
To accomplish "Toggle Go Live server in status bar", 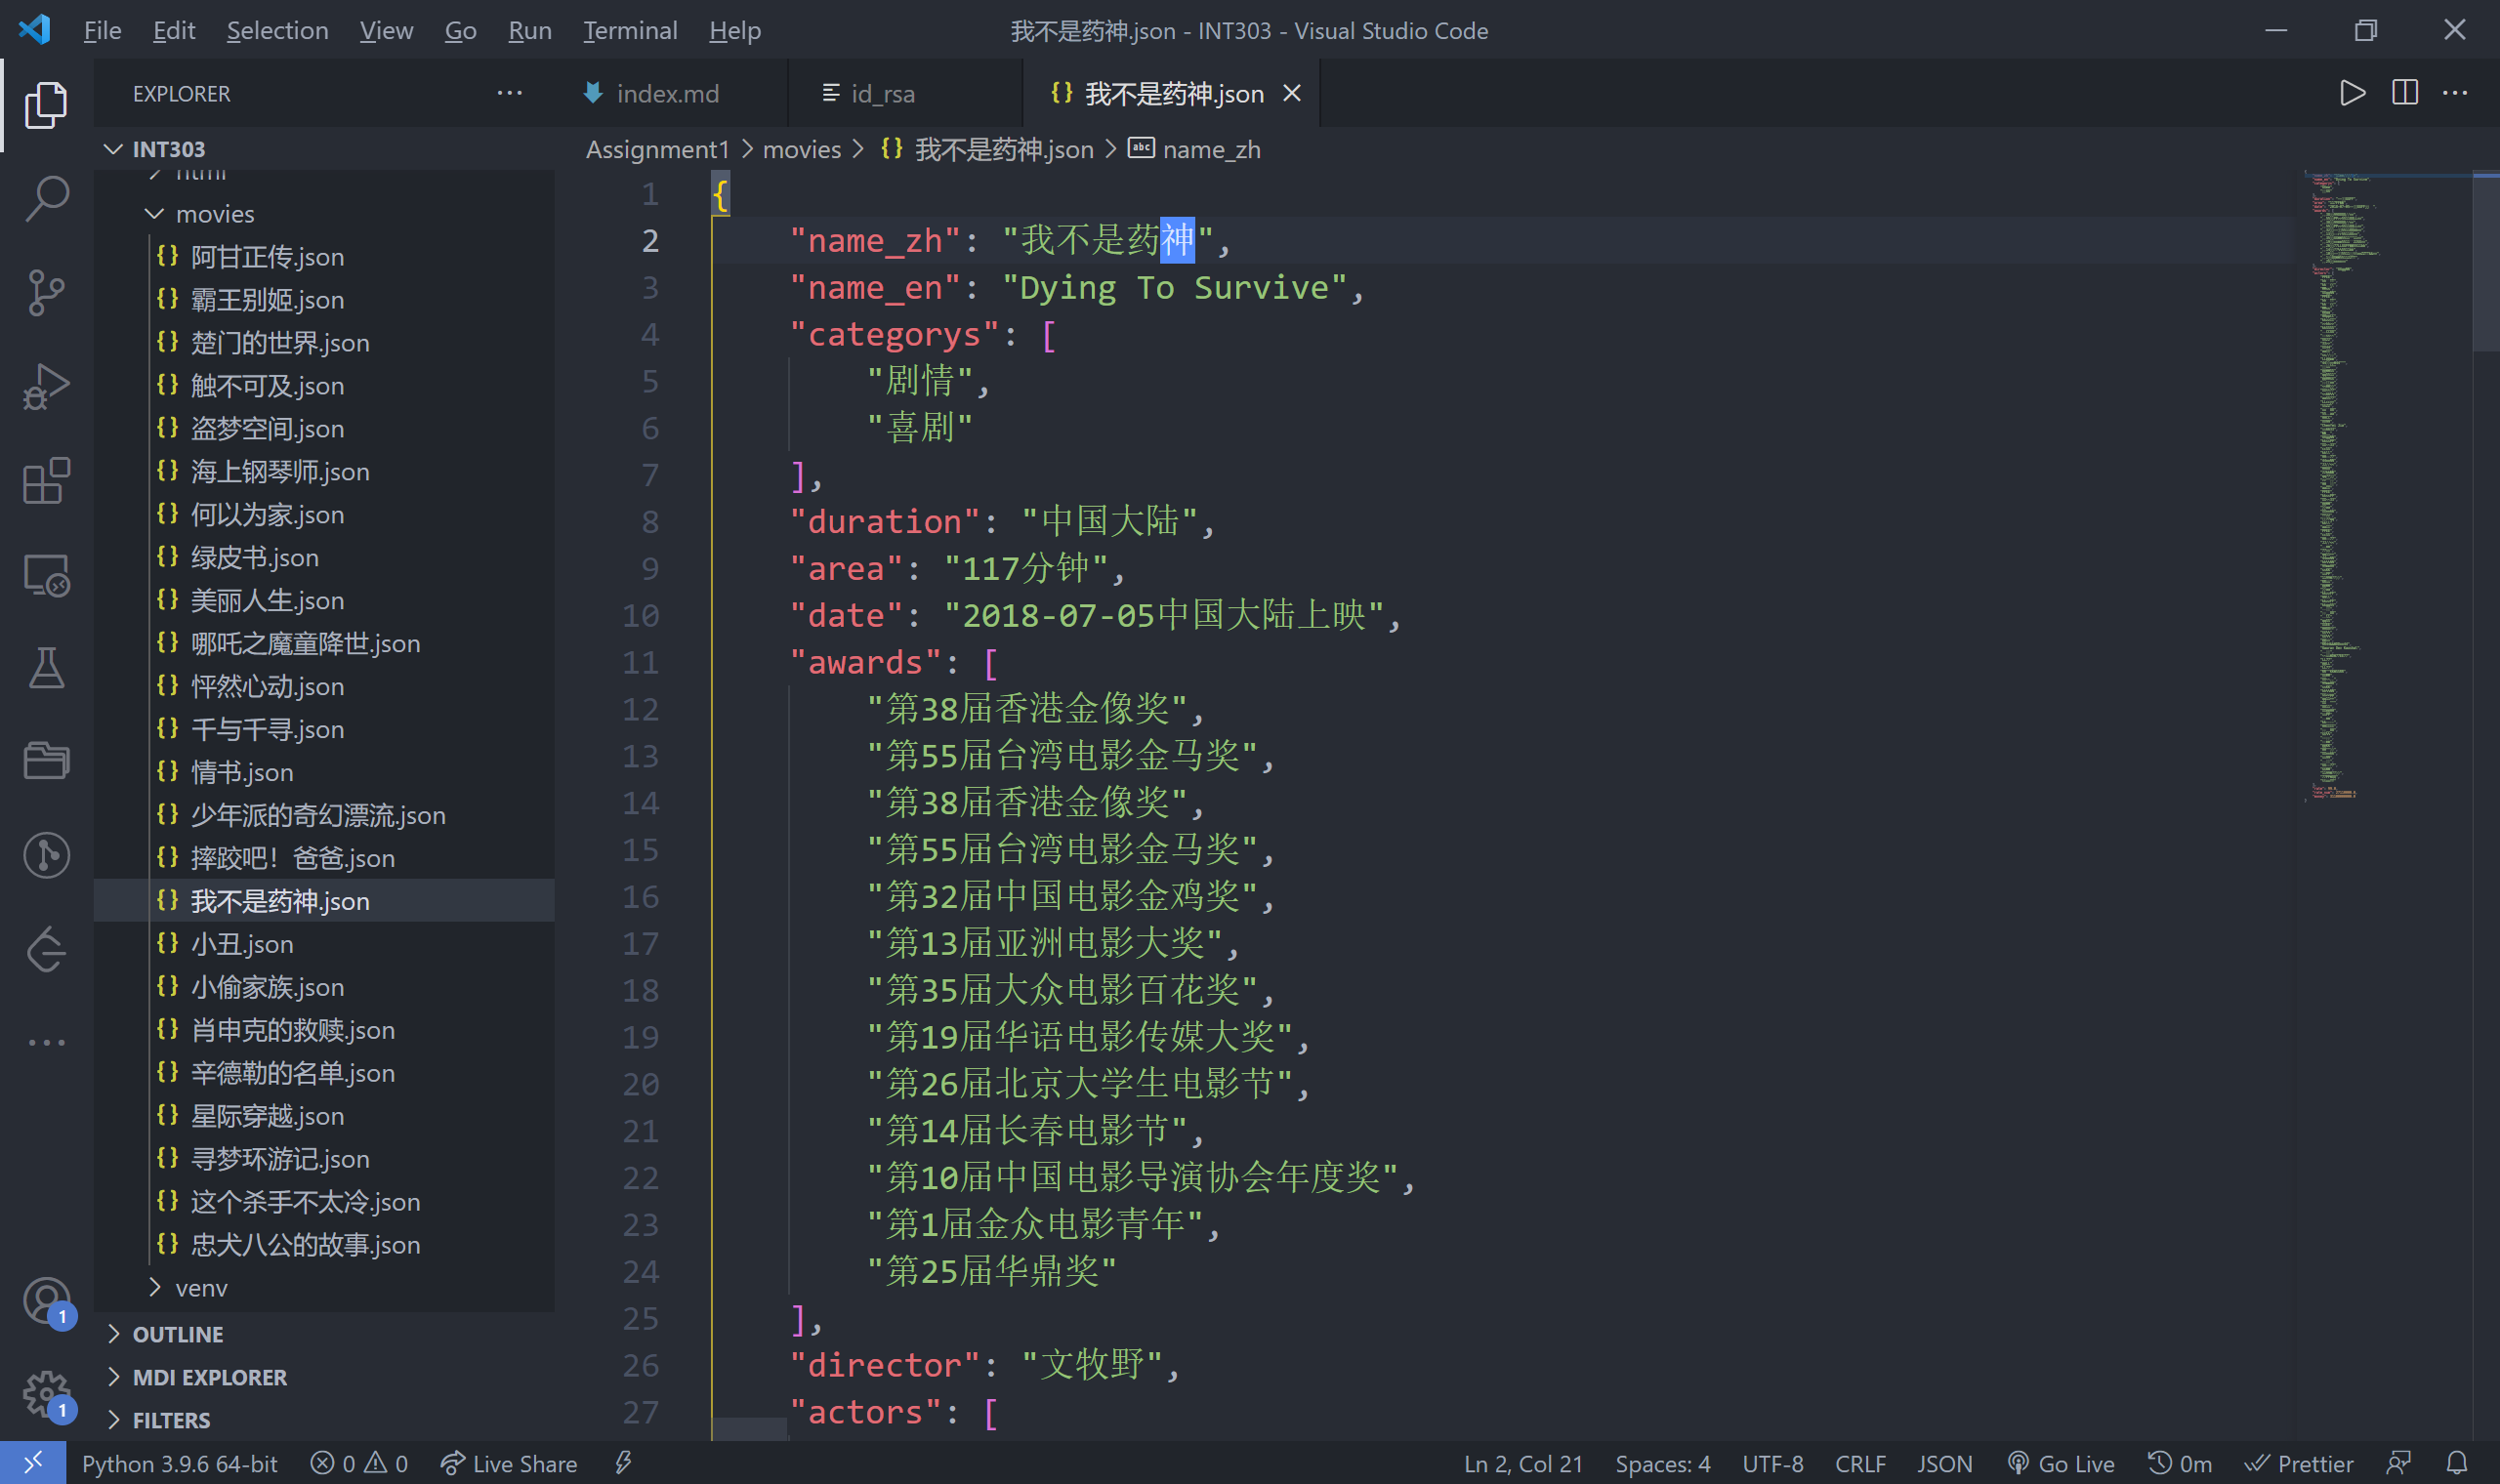I will coord(2061,1464).
